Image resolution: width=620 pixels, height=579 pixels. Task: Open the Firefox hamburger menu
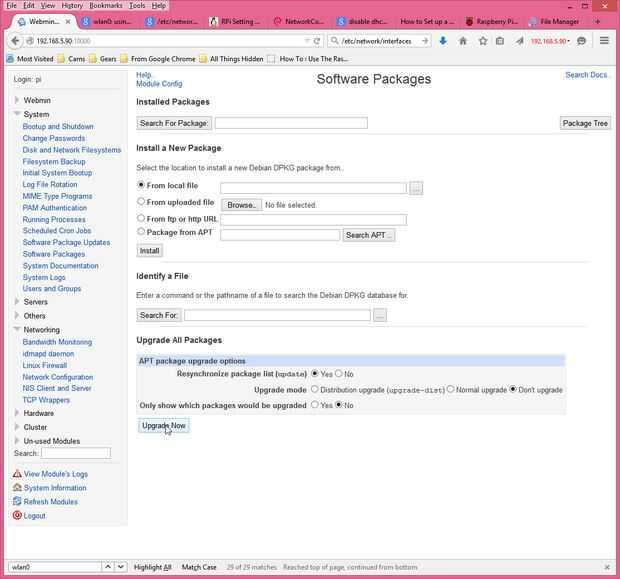[x=604, y=40]
